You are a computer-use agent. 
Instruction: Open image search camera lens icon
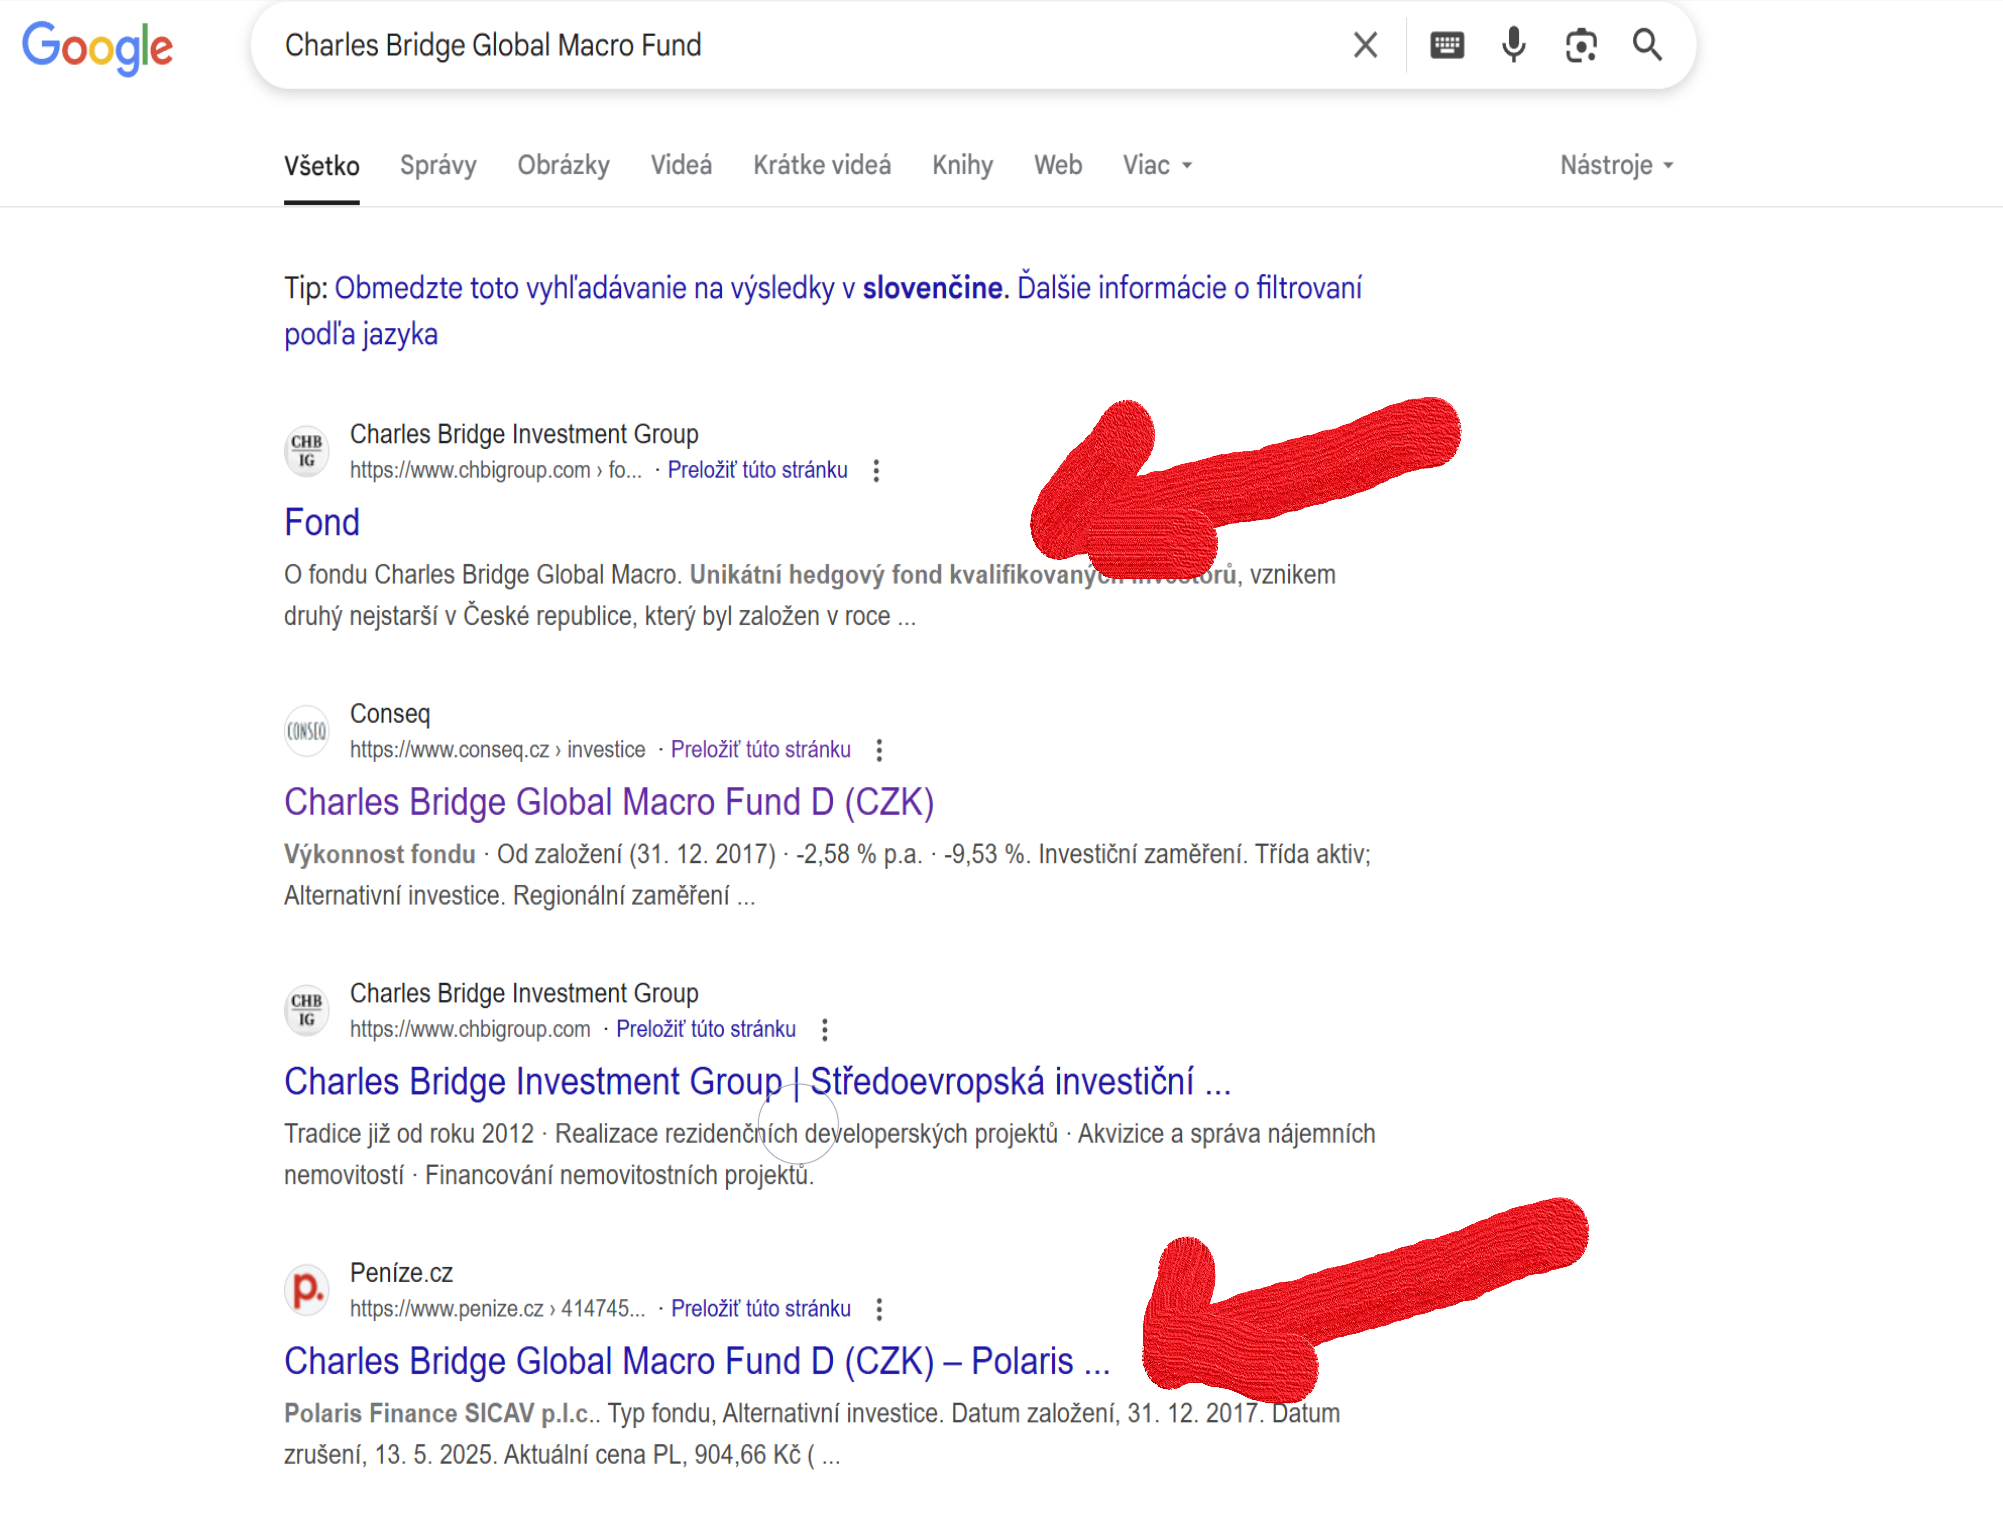click(1581, 45)
